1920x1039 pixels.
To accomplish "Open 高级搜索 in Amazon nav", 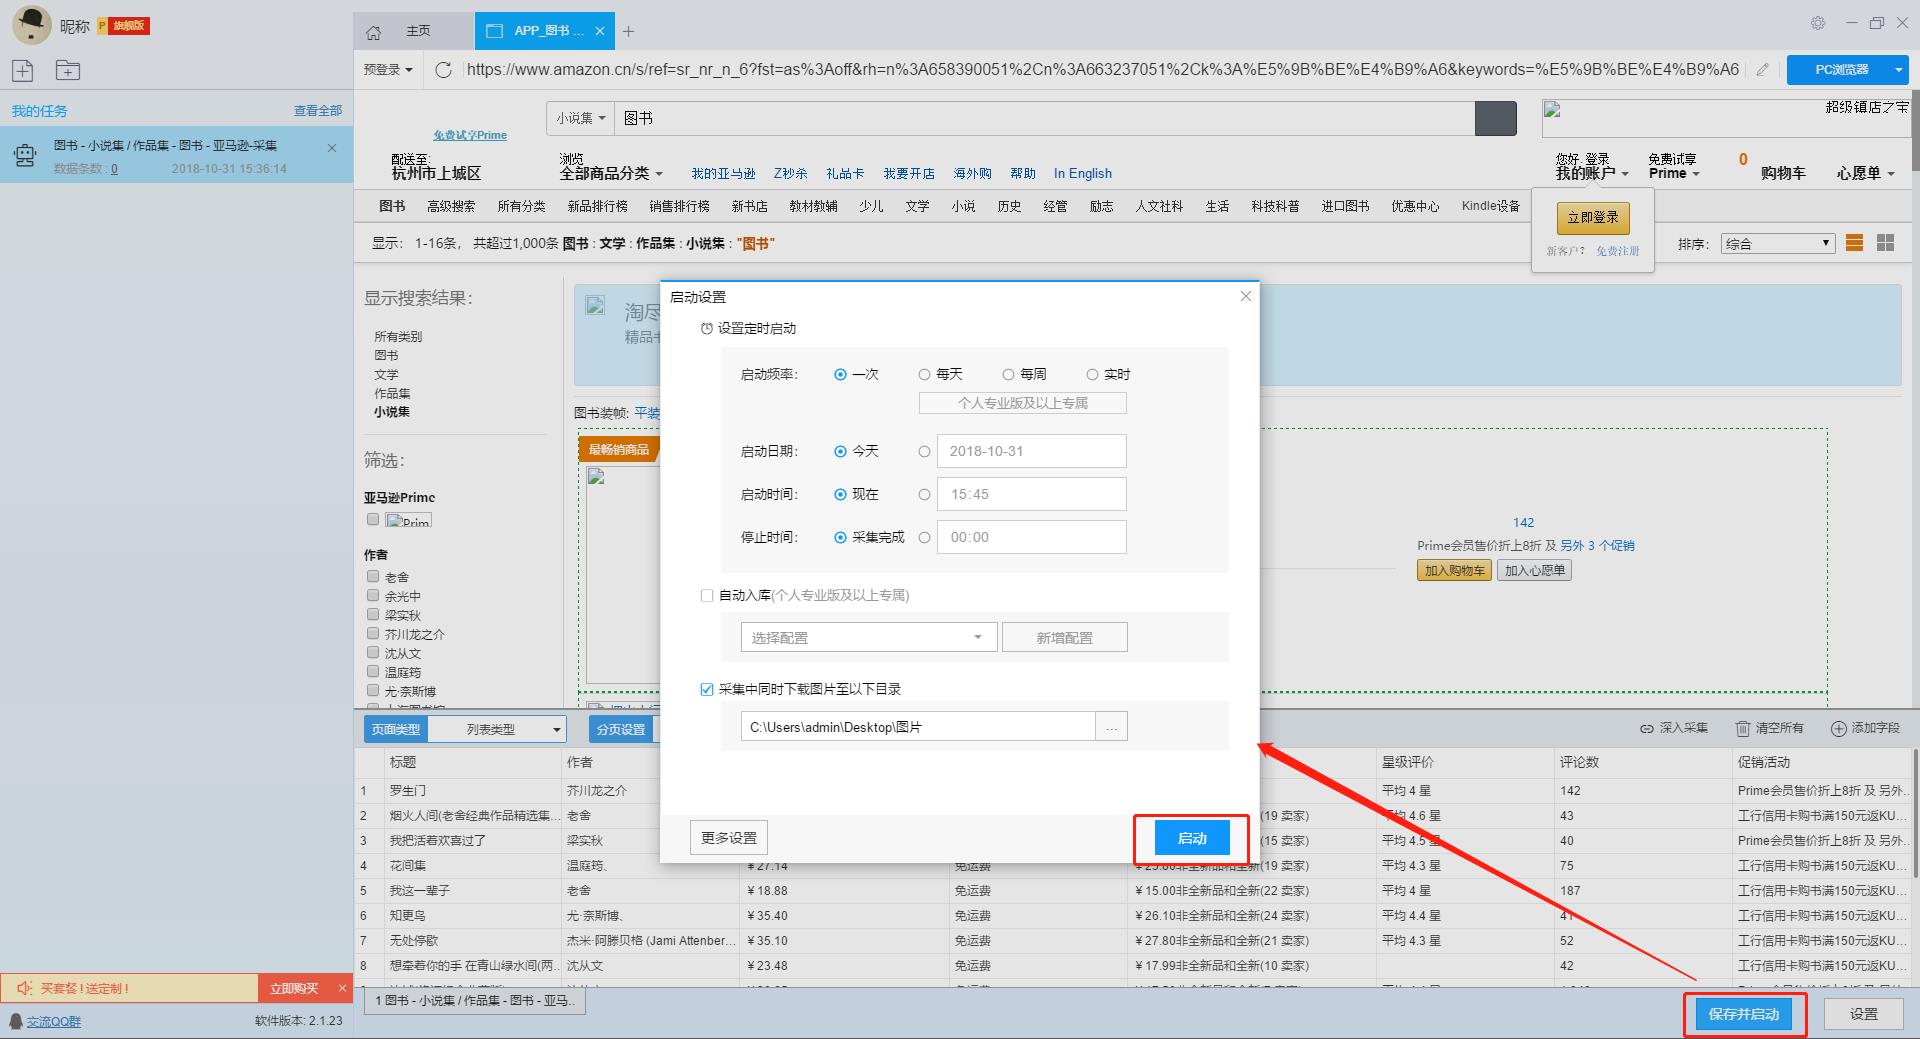I will pyautogui.click(x=451, y=206).
